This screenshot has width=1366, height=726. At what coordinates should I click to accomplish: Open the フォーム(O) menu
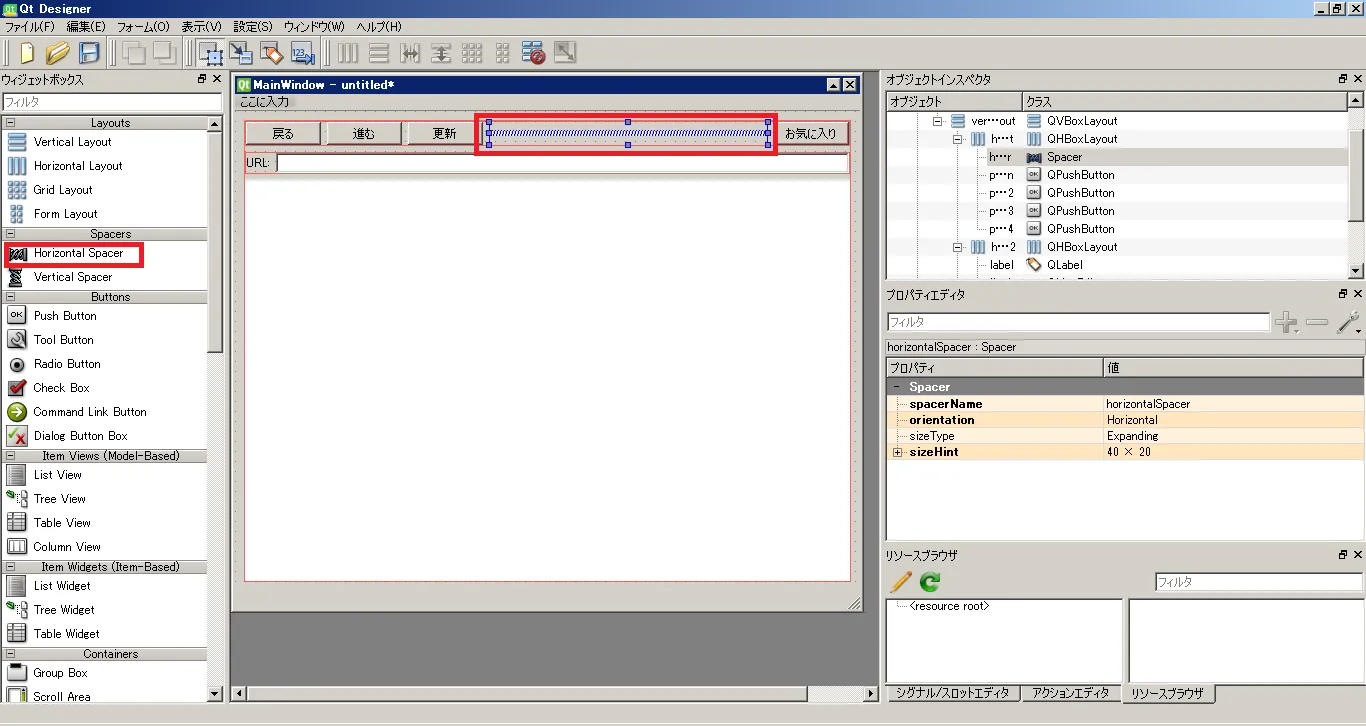tap(143, 27)
